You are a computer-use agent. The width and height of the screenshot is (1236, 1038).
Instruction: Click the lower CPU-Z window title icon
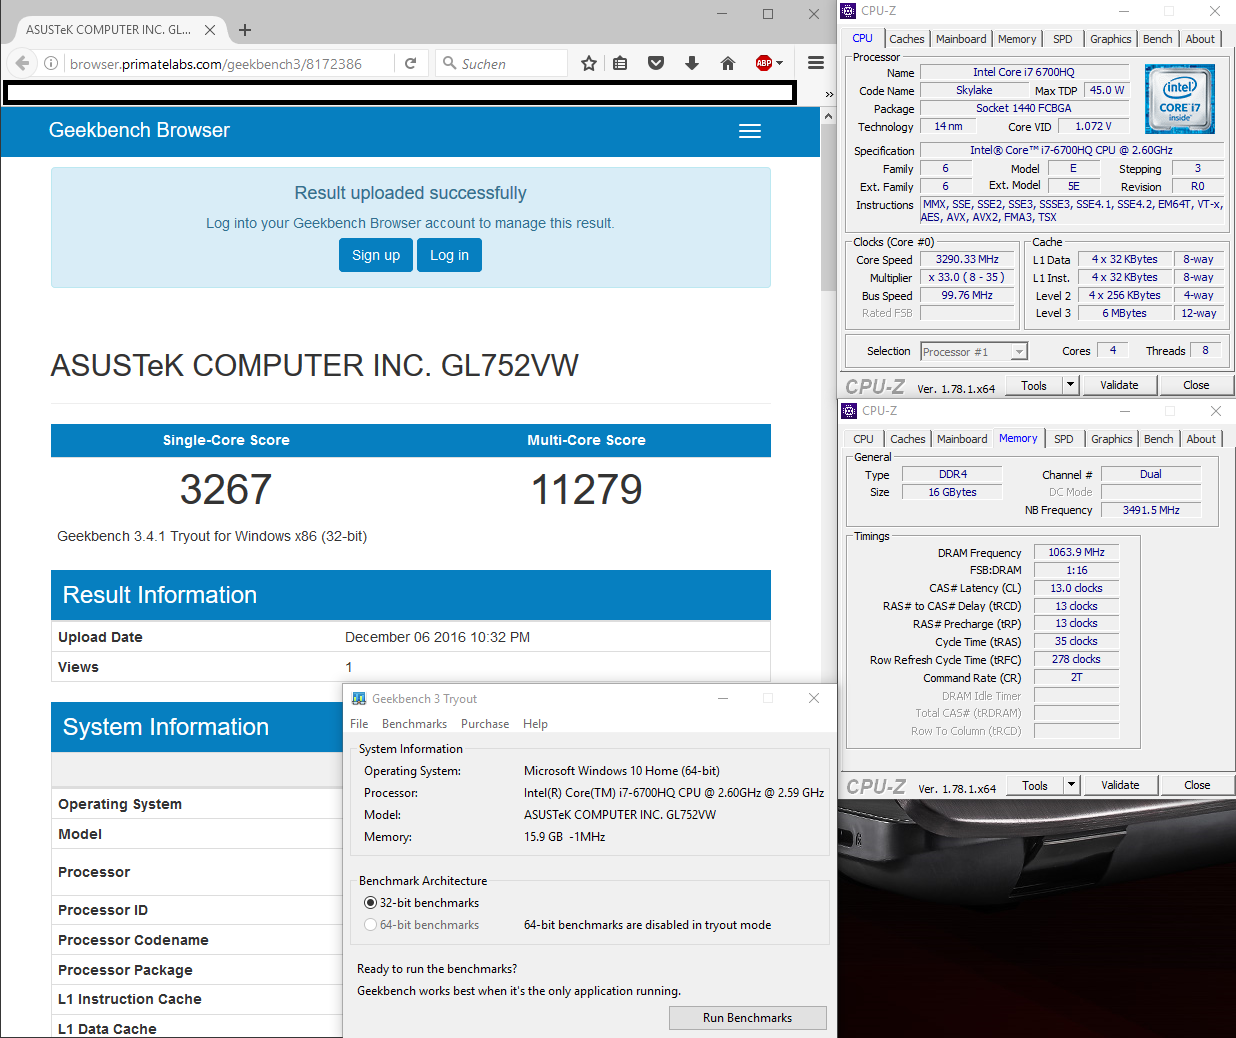[849, 411]
